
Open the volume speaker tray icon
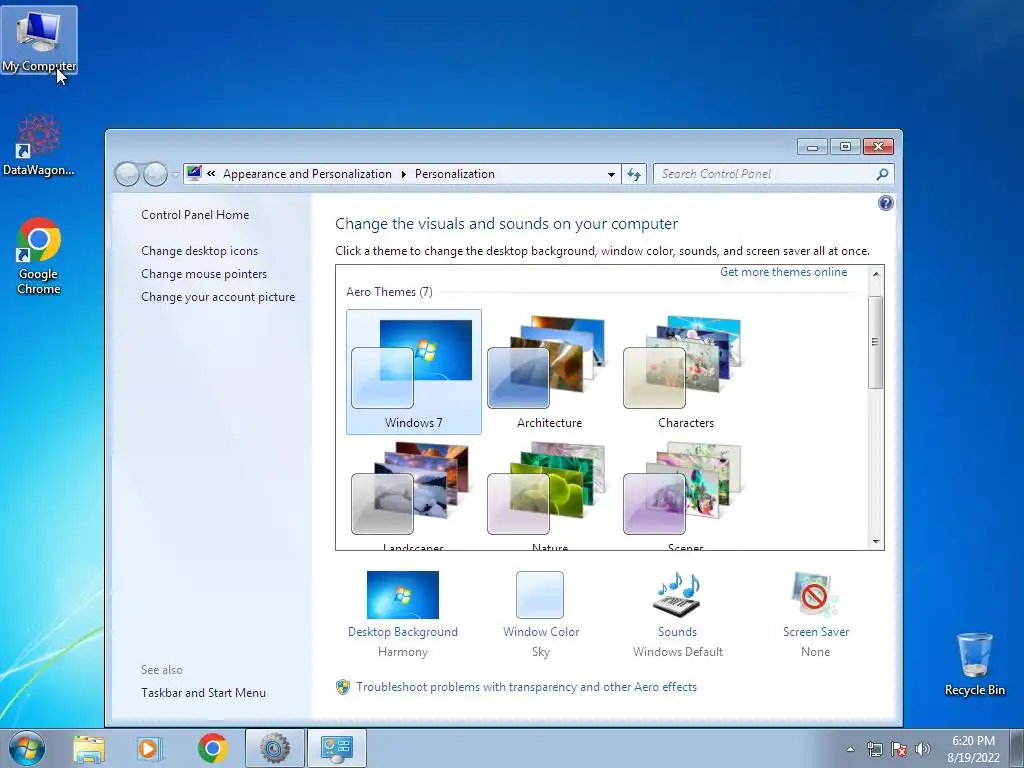[x=923, y=749]
